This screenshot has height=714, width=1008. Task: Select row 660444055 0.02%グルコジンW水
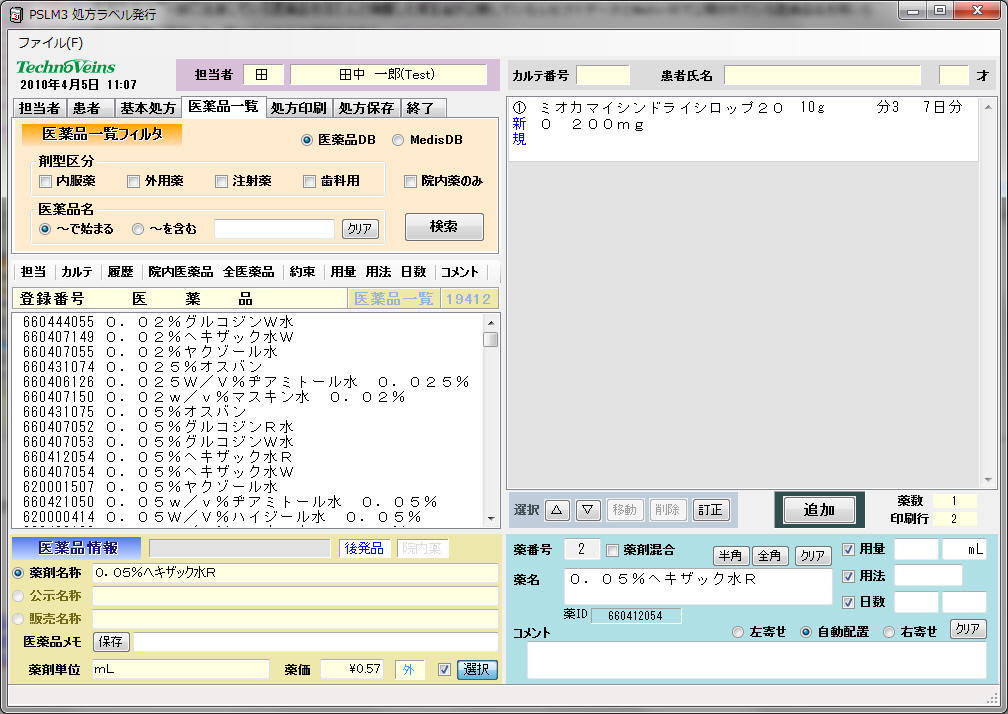(248, 322)
